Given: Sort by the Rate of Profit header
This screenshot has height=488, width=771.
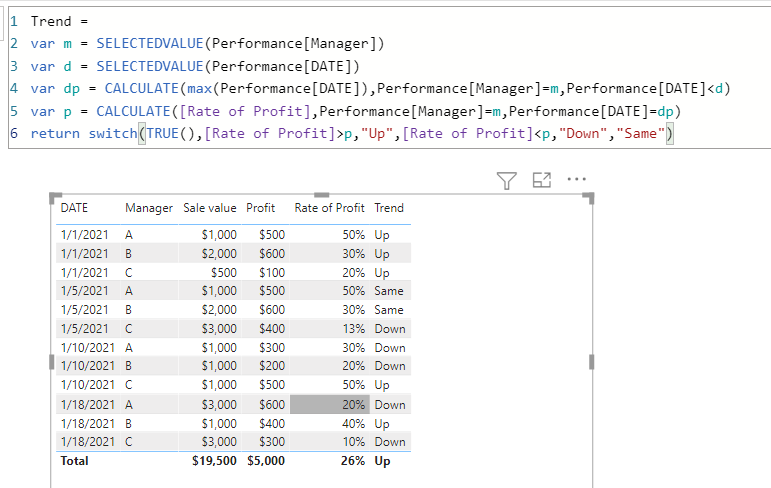Looking at the screenshot, I should pyautogui.click(x=329, y=208).
